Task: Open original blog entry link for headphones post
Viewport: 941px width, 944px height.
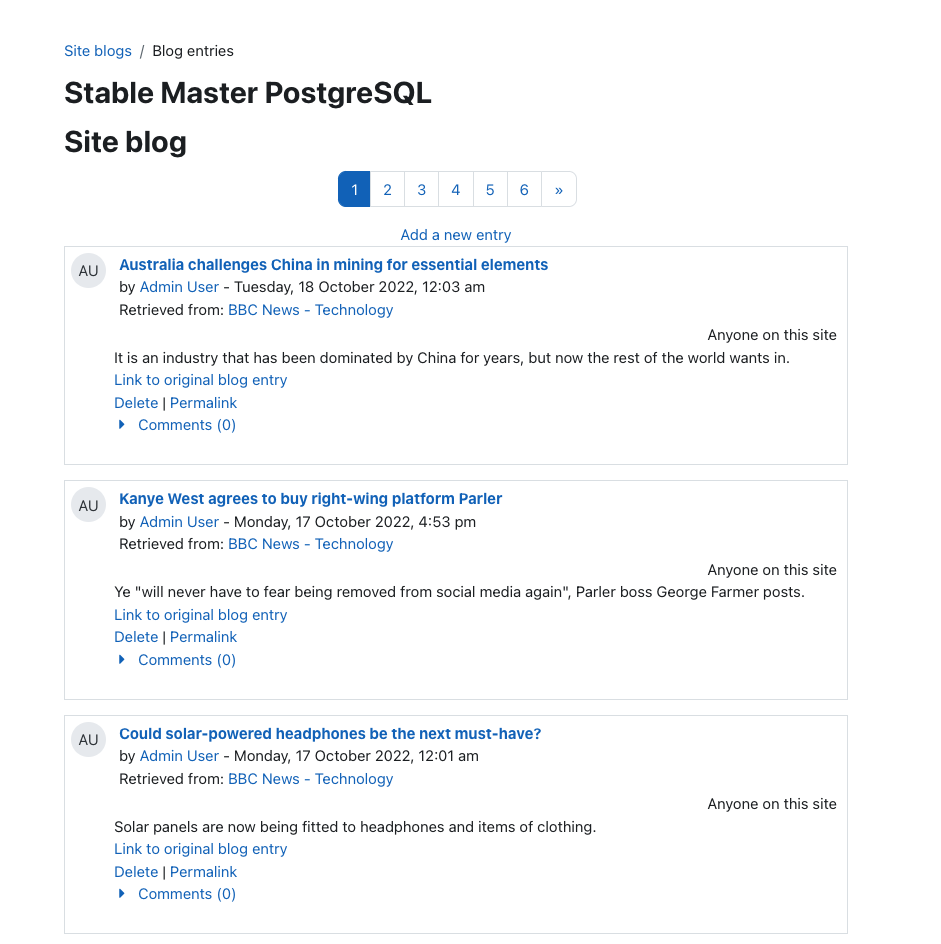Action: pos(200,849)
